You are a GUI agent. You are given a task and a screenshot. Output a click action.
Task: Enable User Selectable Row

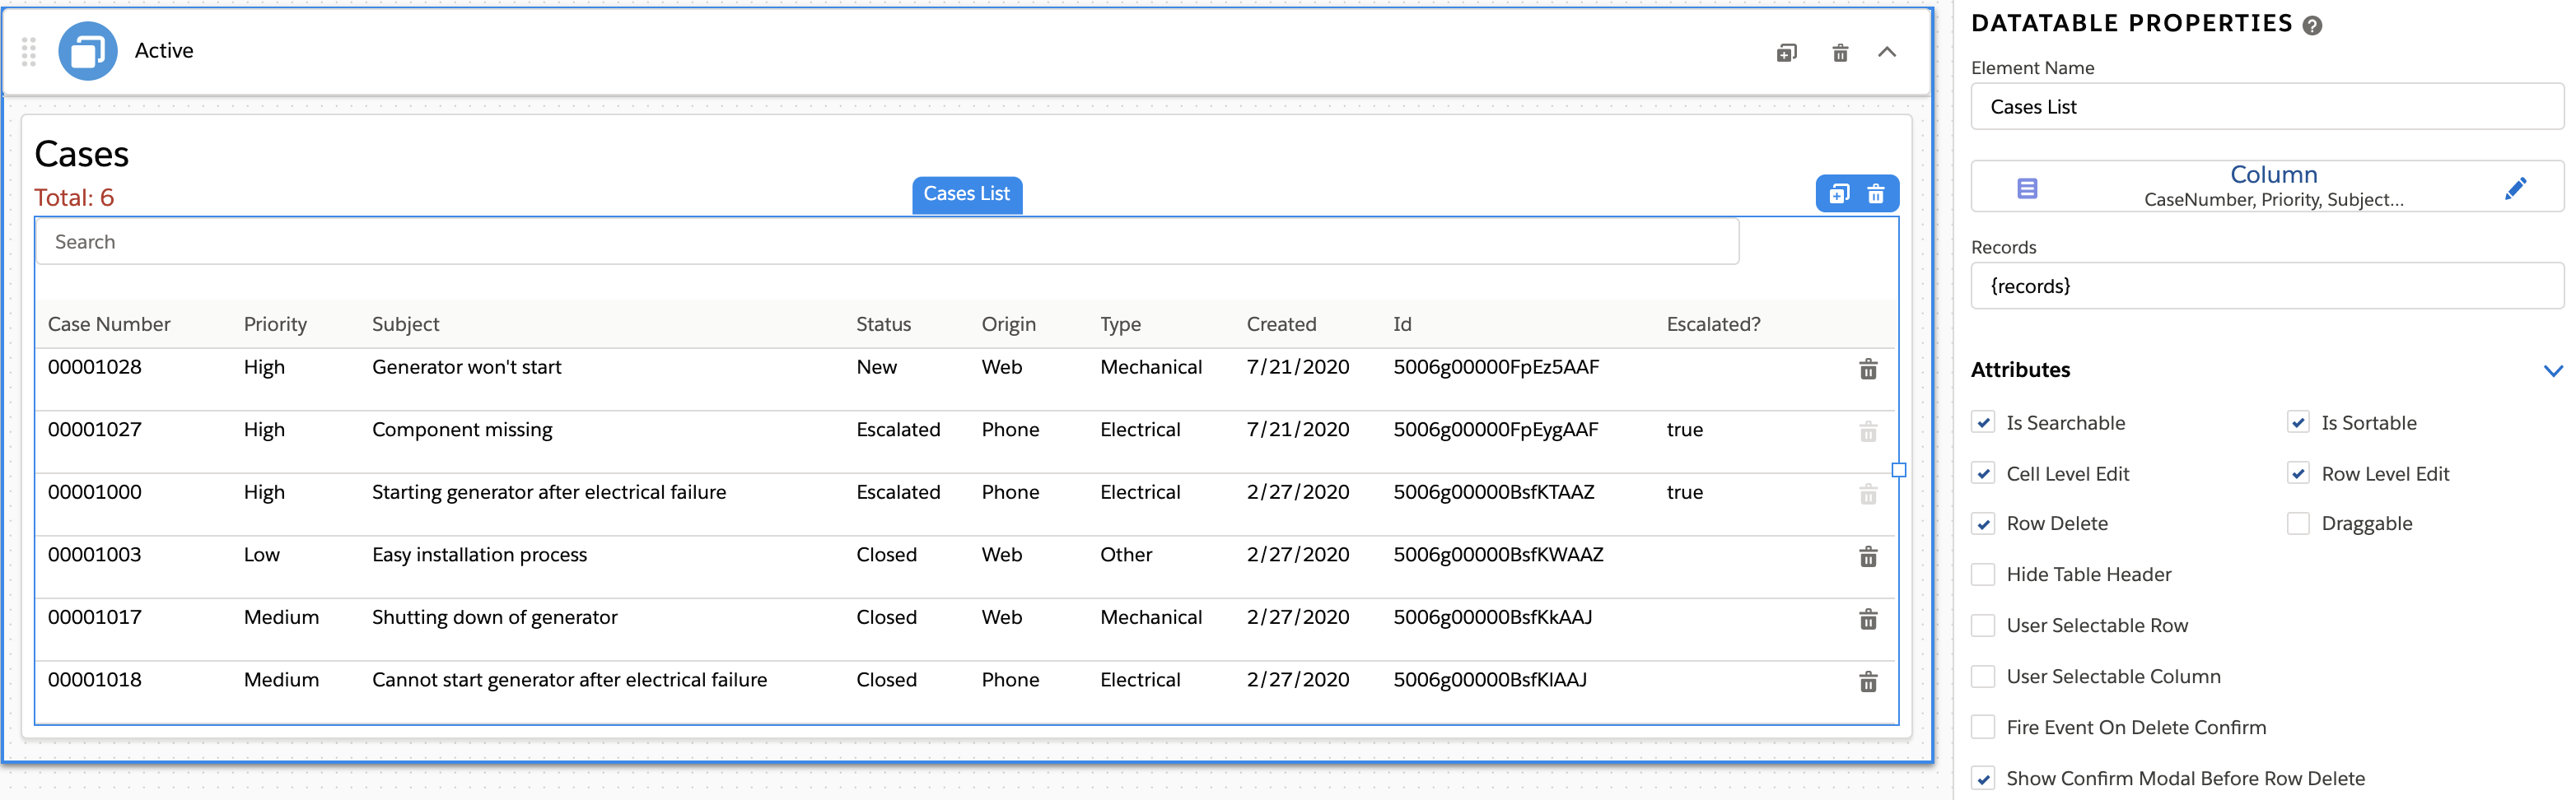pos(1984,625)
